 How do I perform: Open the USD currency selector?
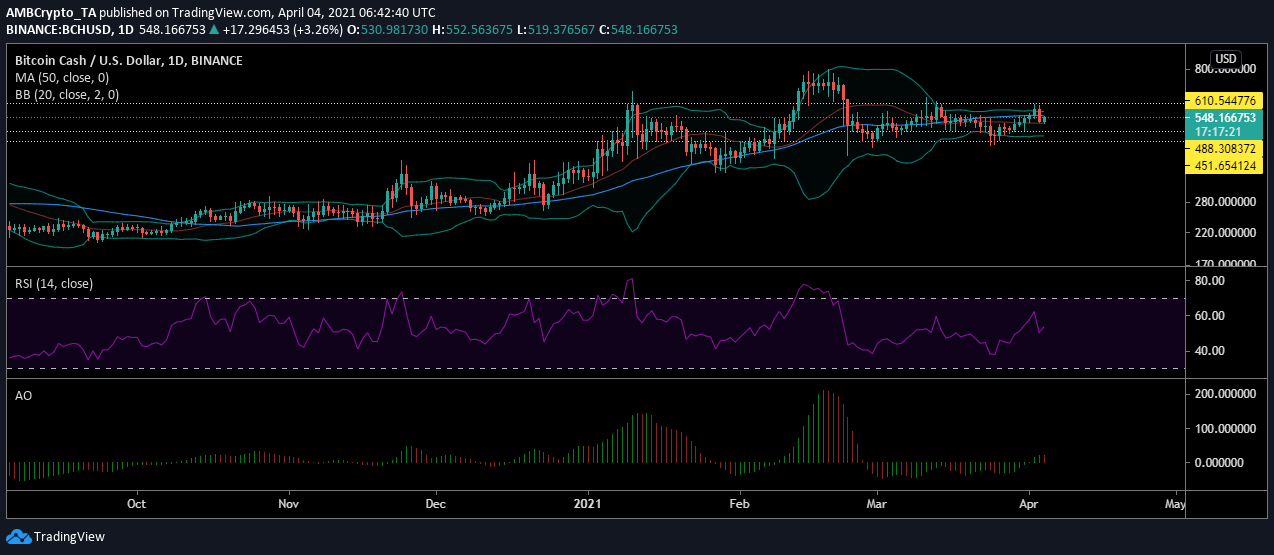point(1226,59)
